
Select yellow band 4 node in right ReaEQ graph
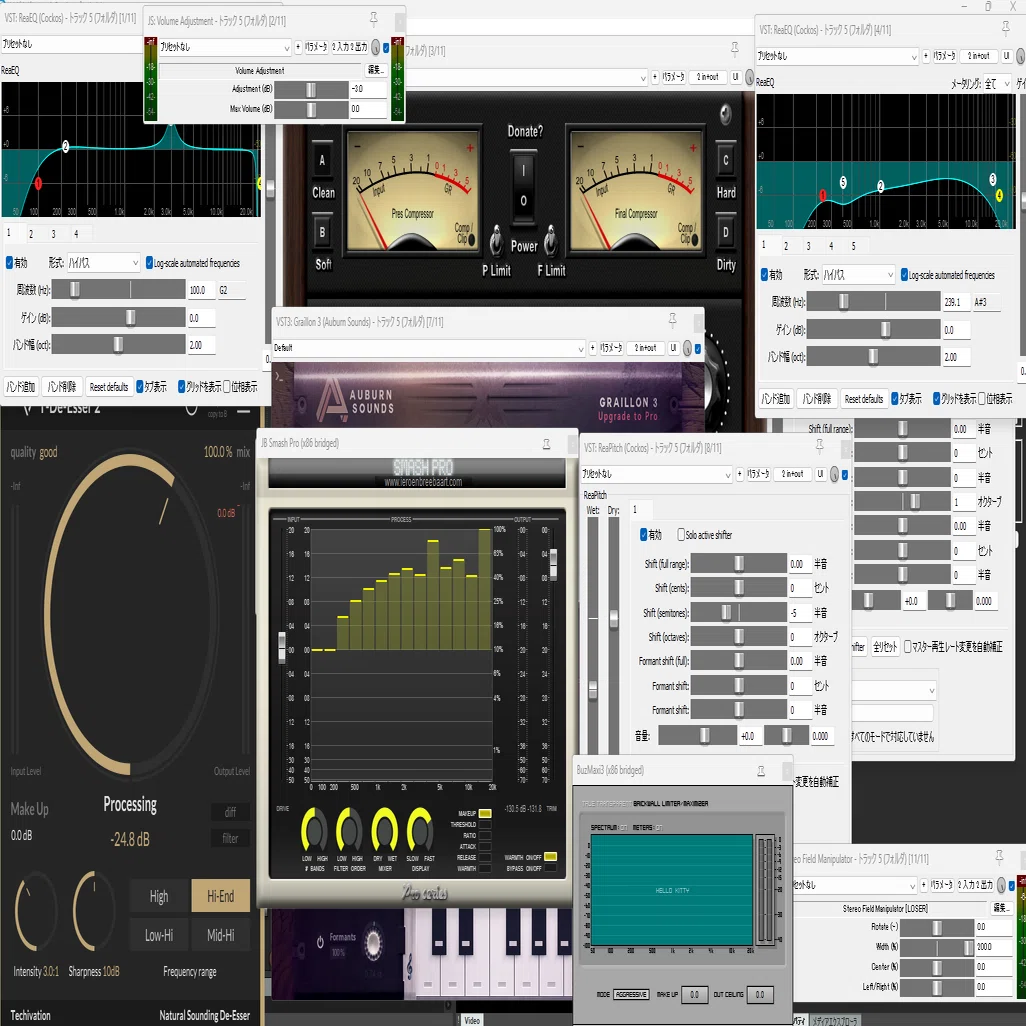coord(999,195)
